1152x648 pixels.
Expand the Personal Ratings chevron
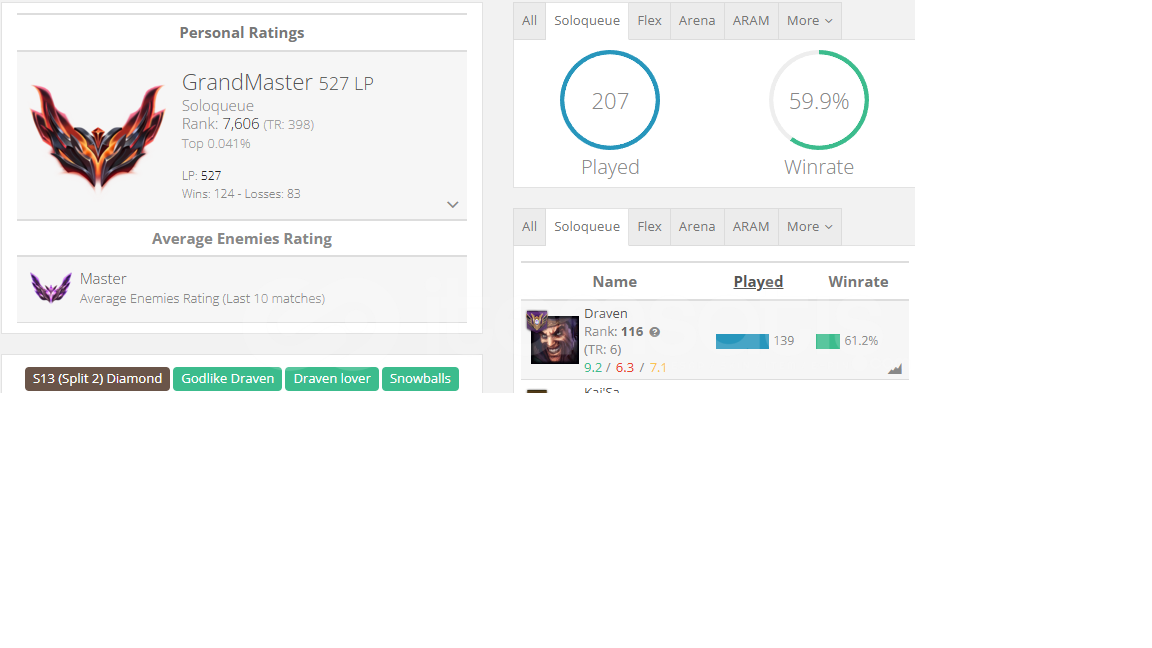[x=453, y=205]
